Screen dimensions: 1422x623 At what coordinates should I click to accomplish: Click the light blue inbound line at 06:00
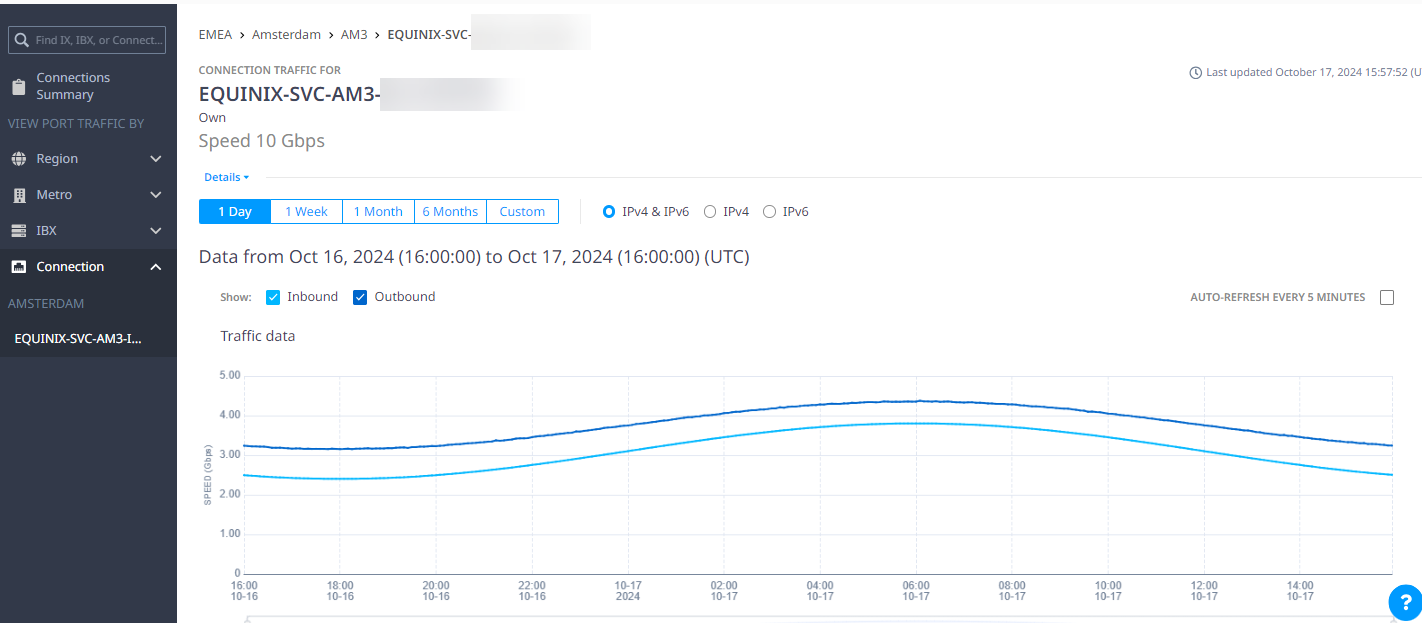point(916,423)
